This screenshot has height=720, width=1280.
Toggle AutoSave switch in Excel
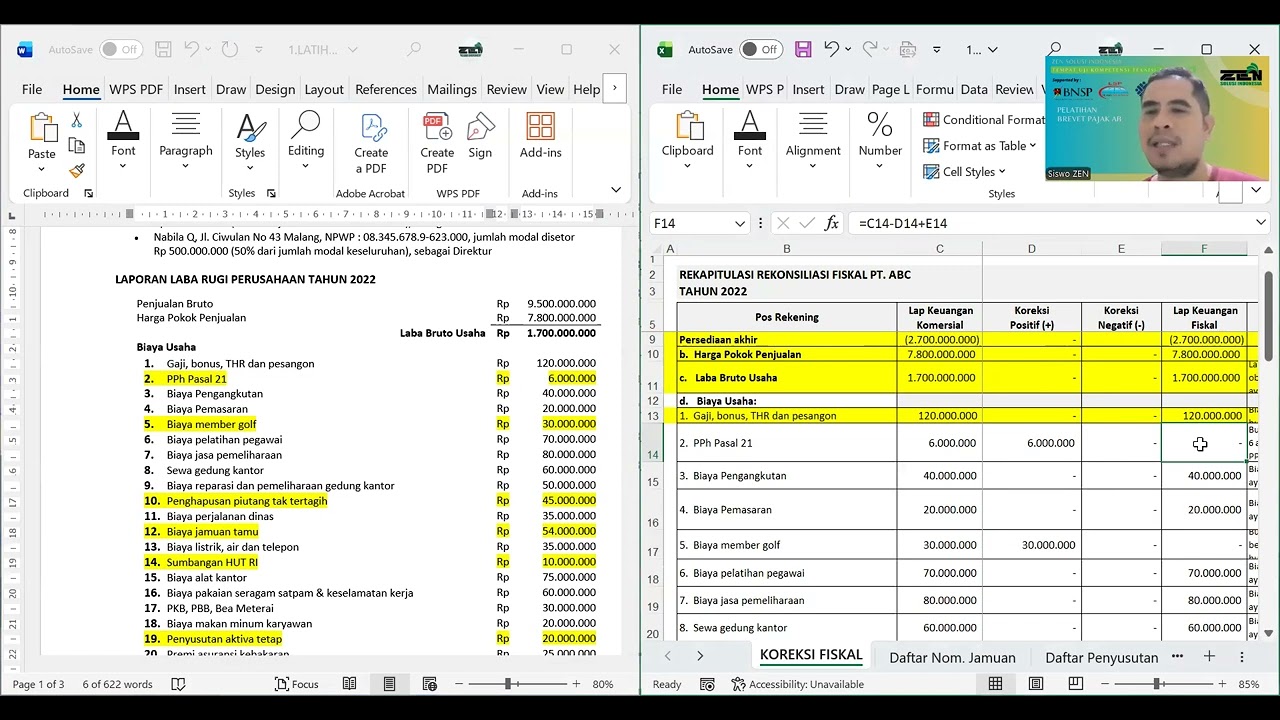pyautogui.click(x=760, y=49)
